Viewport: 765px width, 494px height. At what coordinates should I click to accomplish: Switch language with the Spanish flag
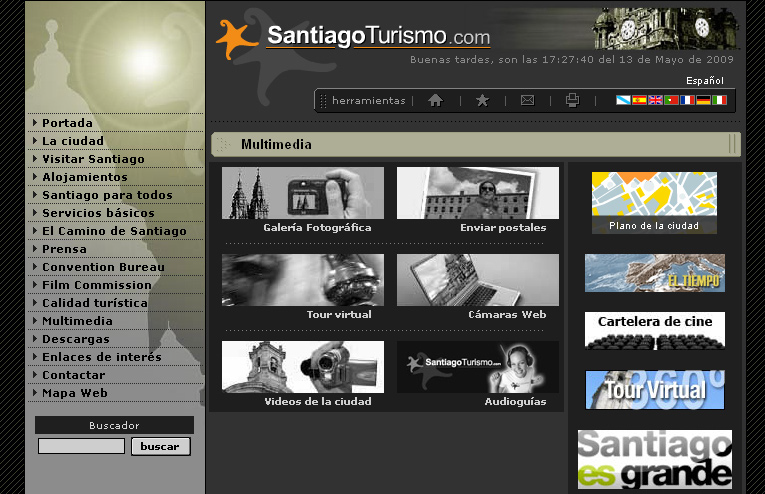coord(639,100)
